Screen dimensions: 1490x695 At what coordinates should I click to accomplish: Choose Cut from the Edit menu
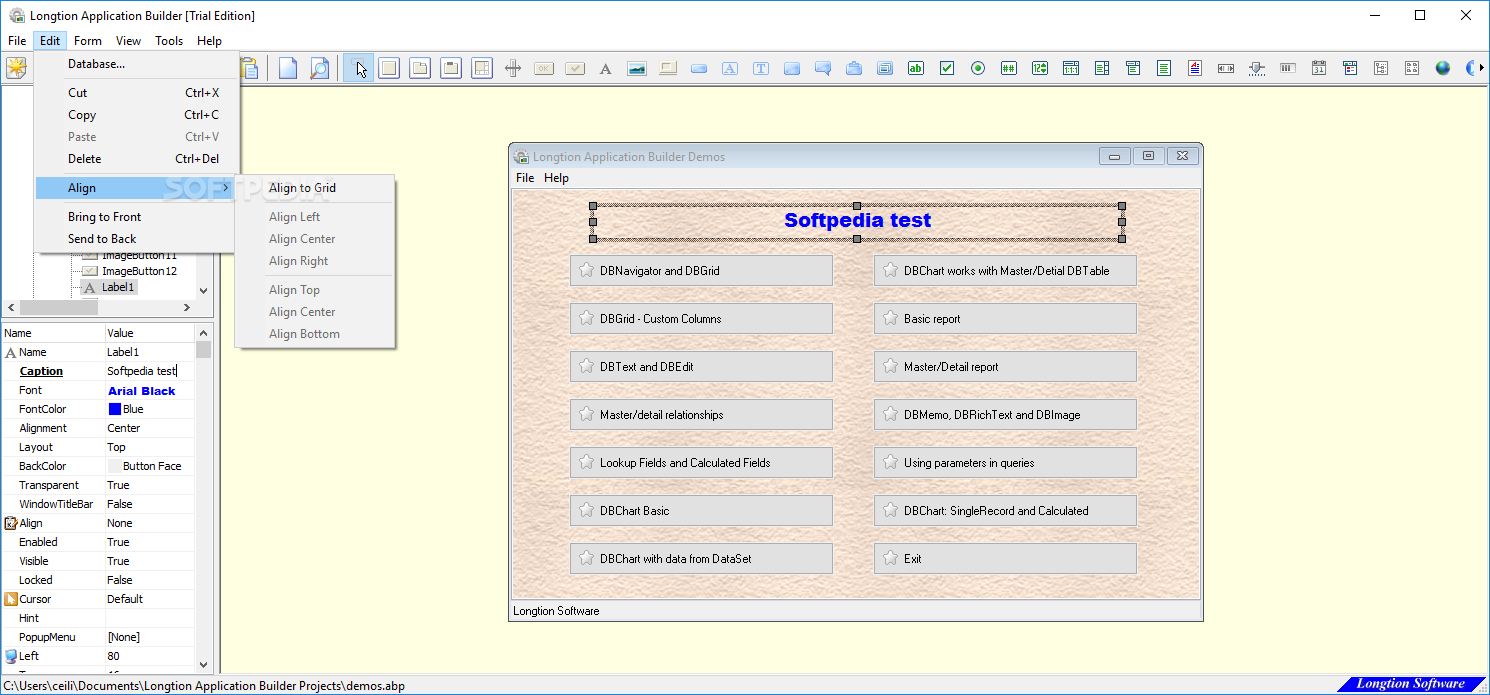[x=137, y=93]
